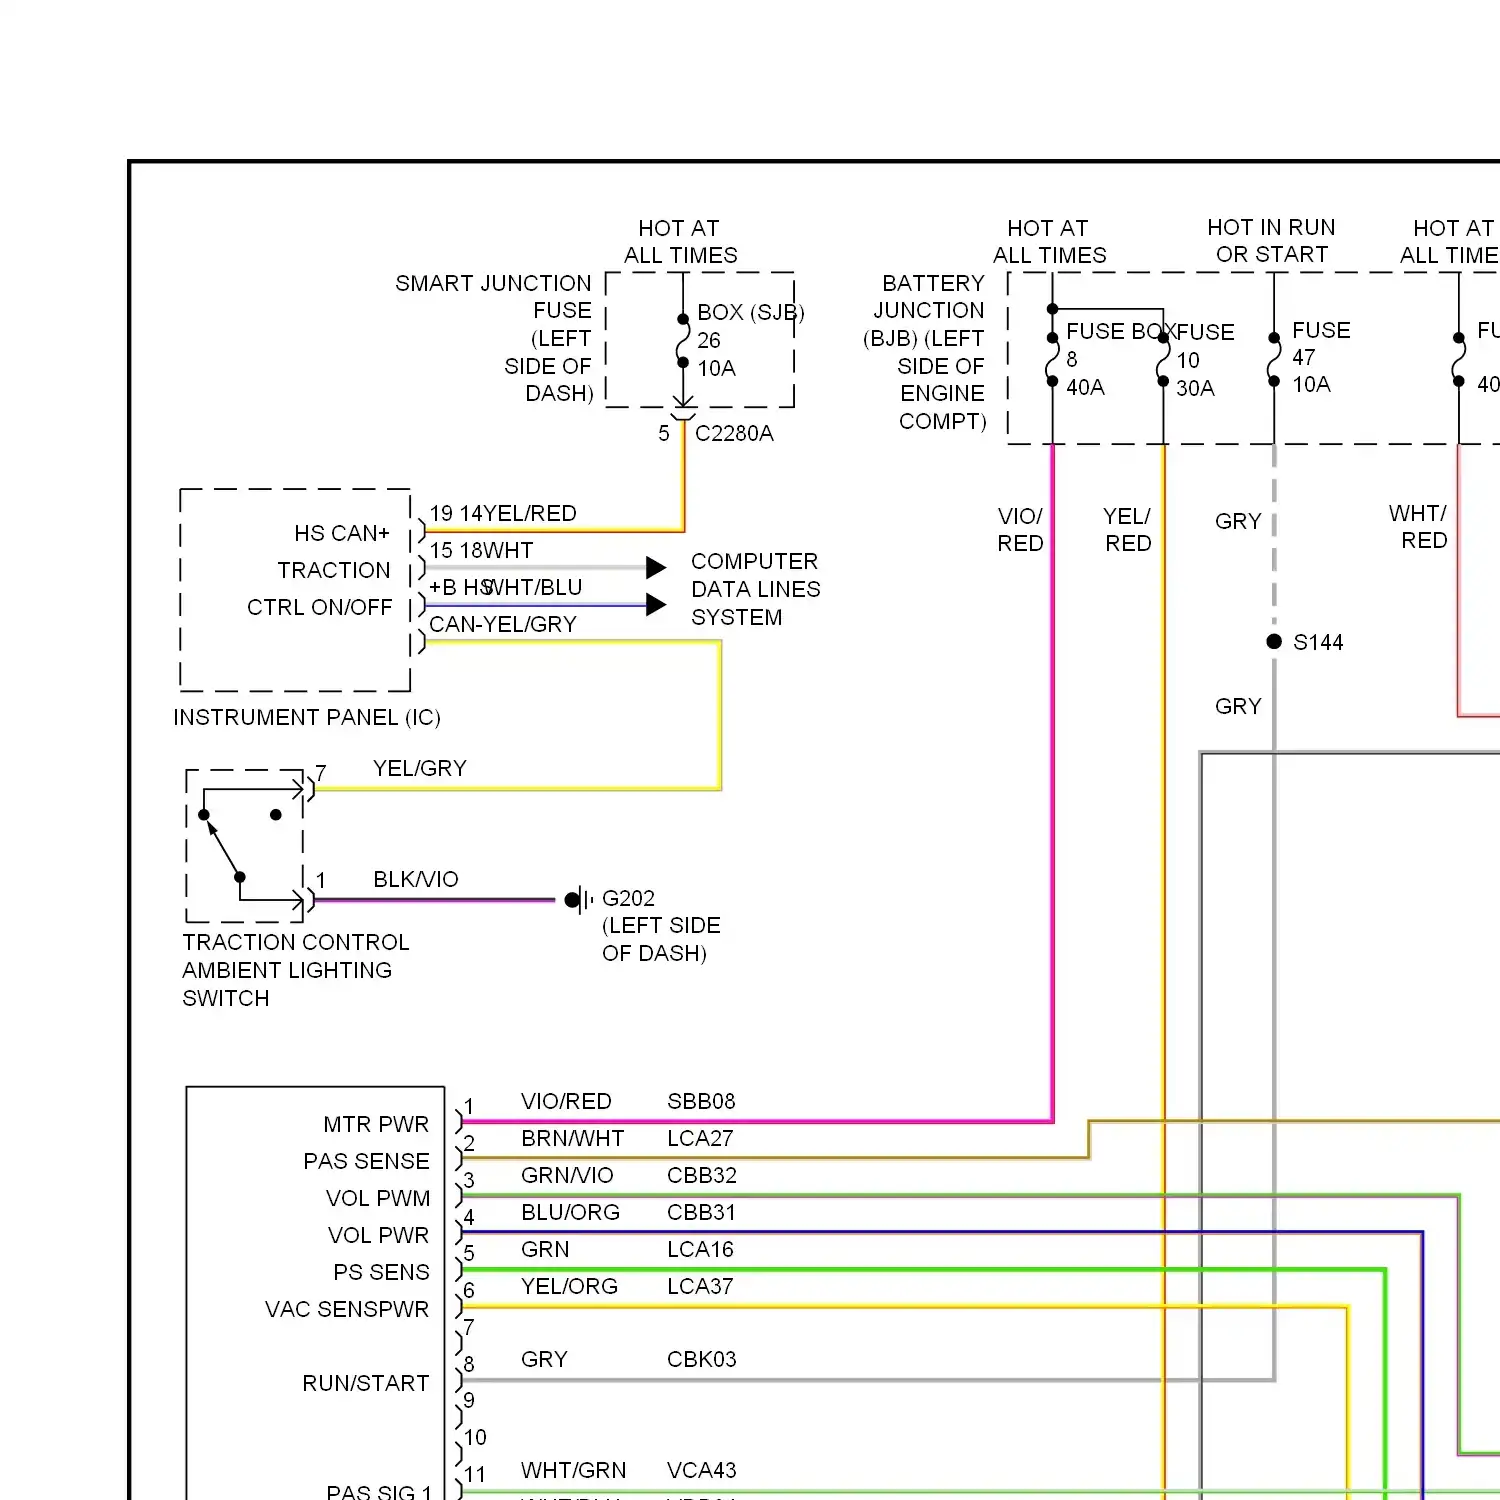
Task: Click the GRY wire label at pin 8
Action: (x=544, y=1359)
